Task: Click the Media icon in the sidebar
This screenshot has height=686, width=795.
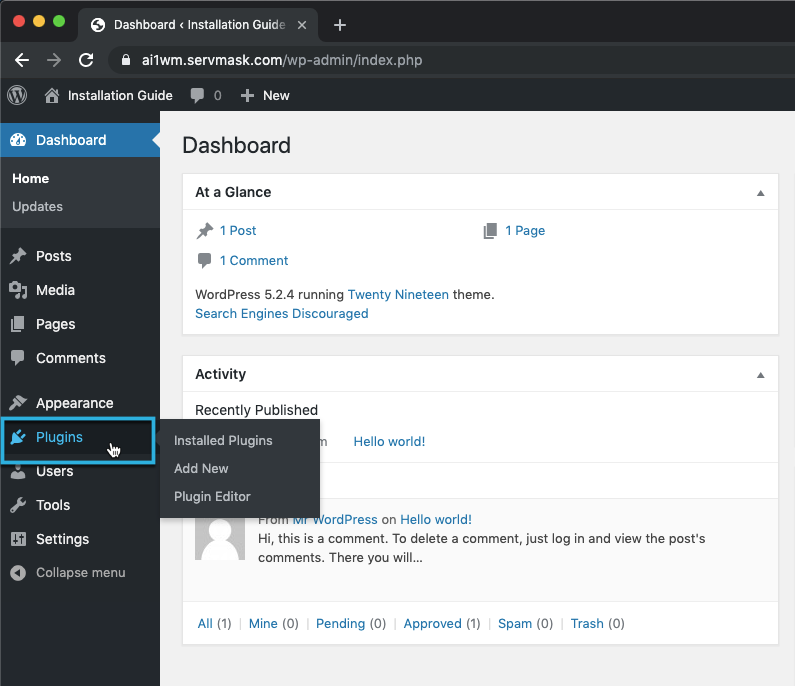Action: (18, 290)
